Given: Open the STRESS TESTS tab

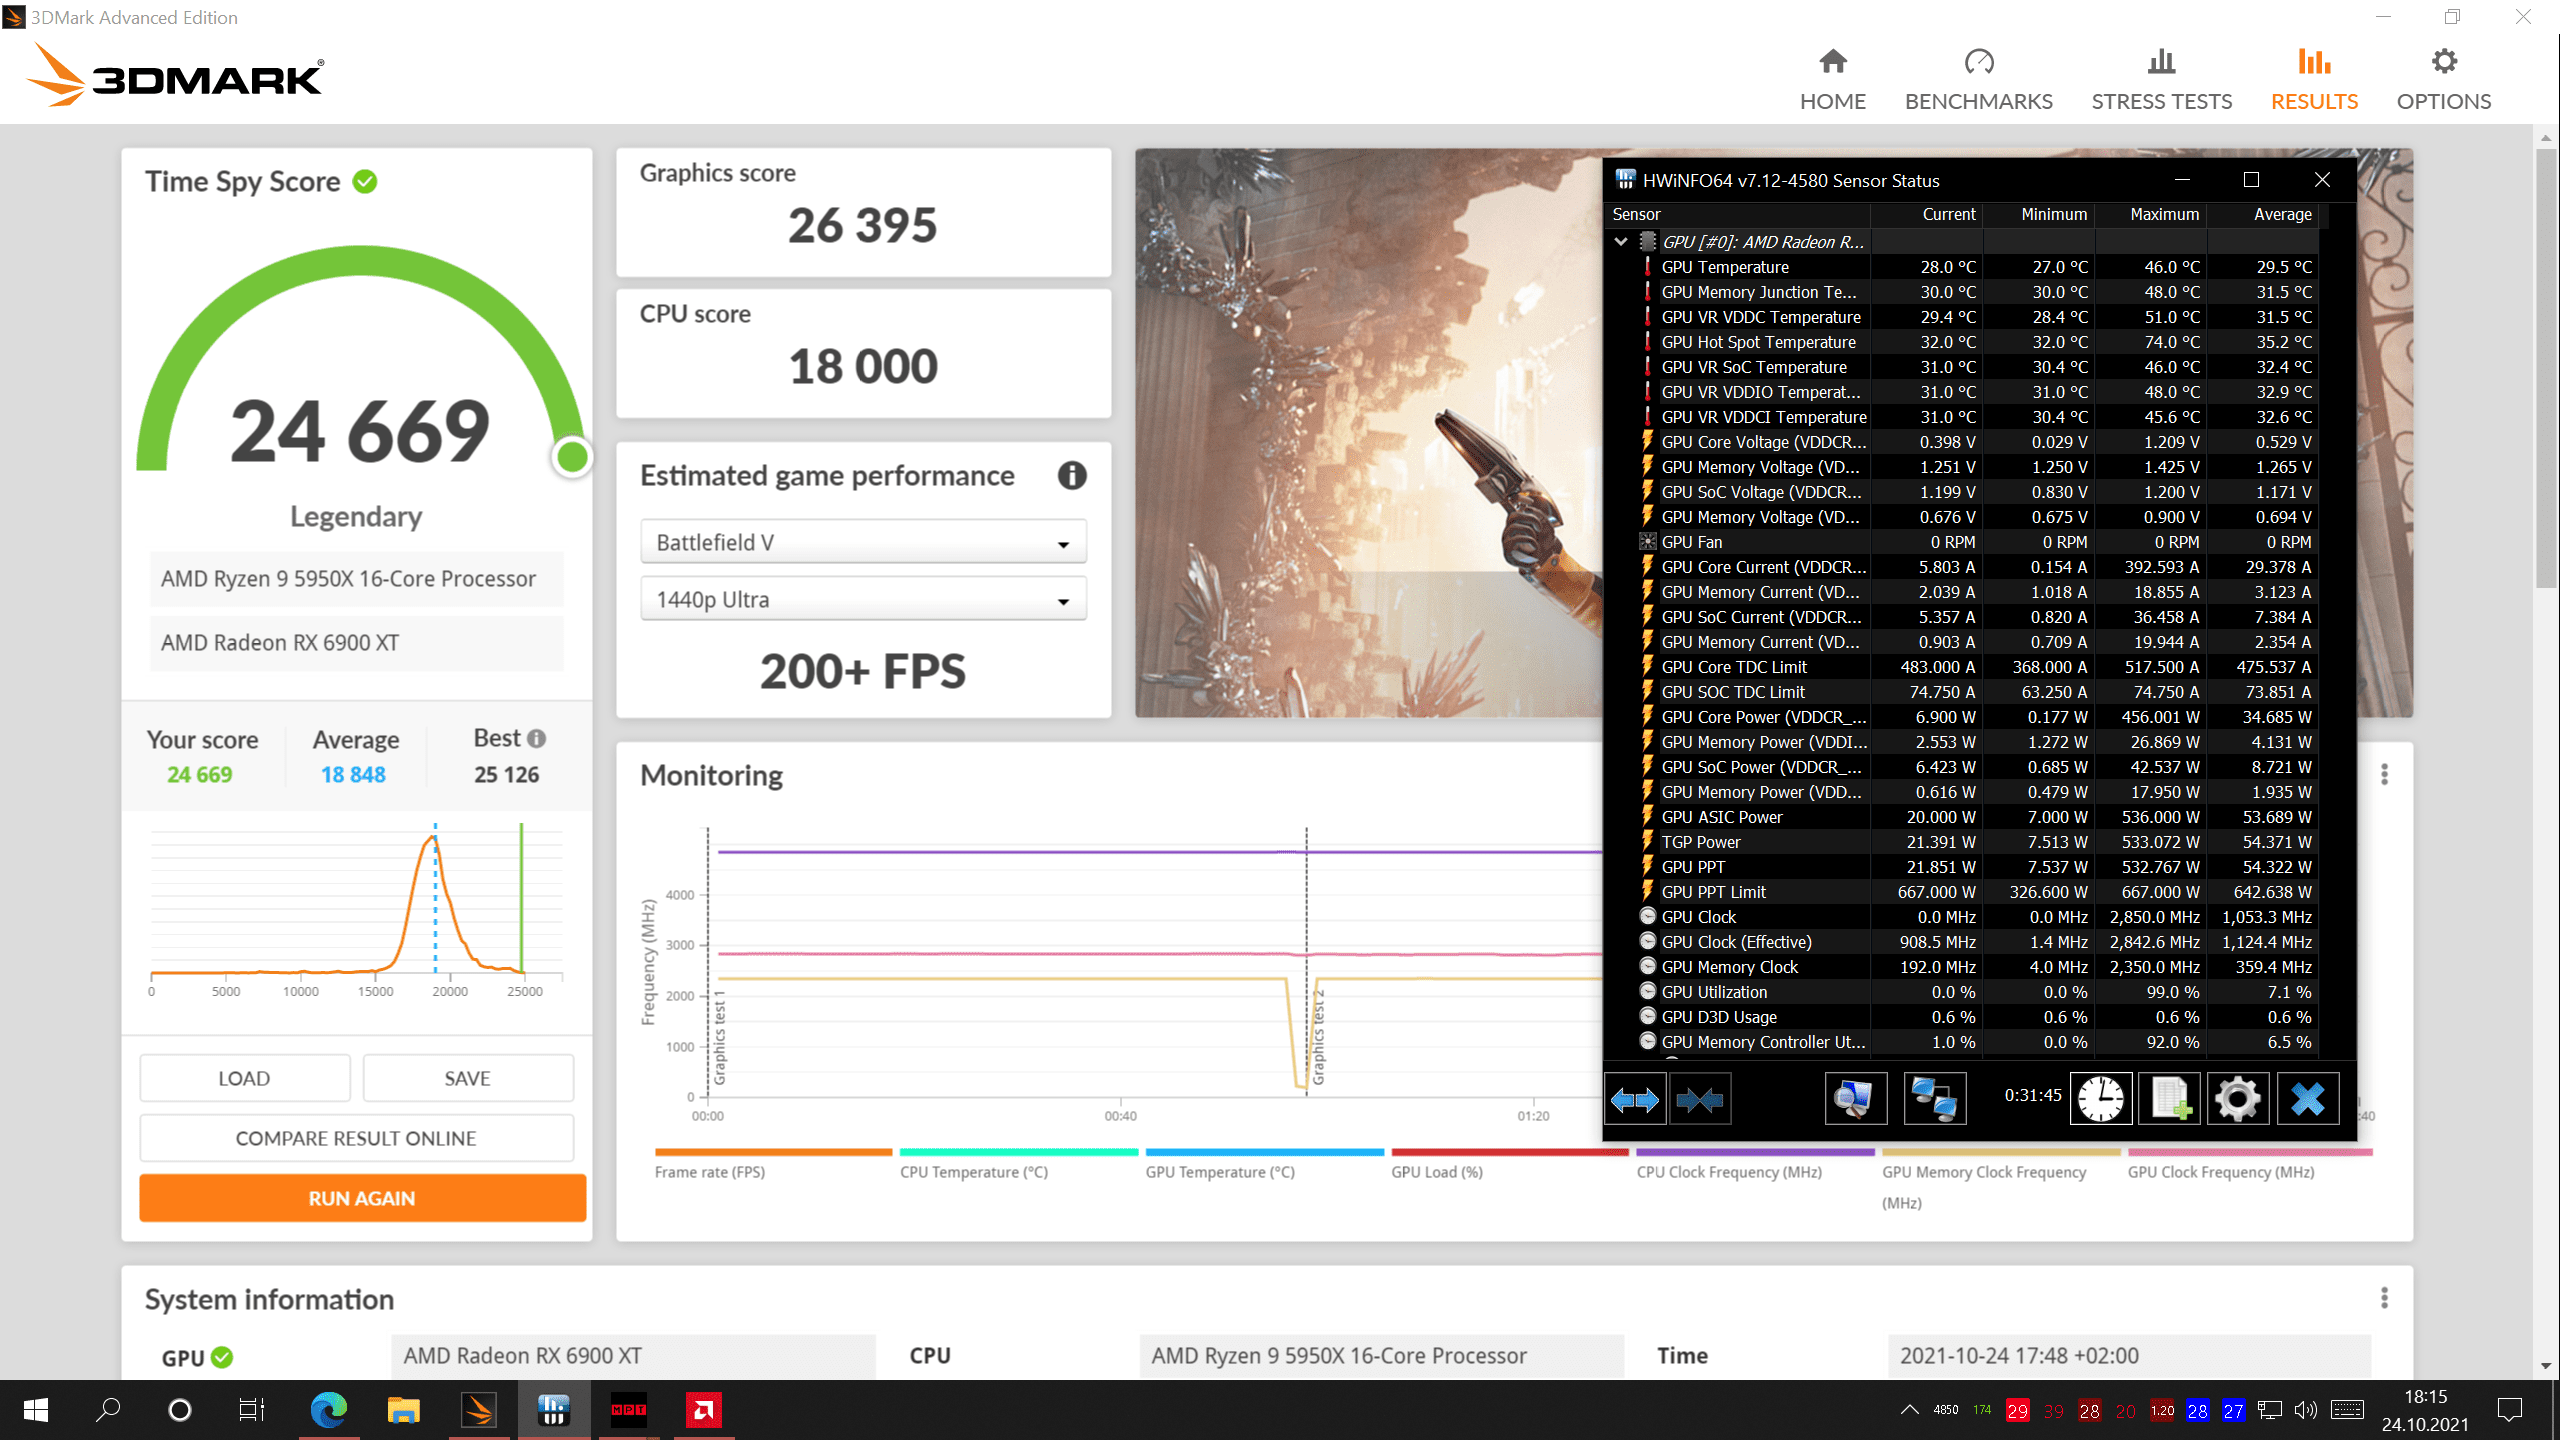Looking at the screenshot, I should (2161, 80).
